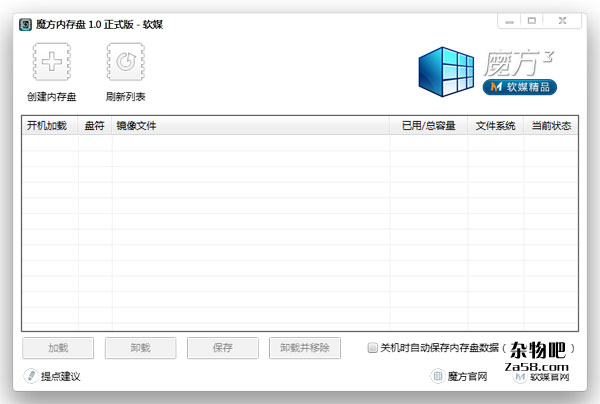Click 刷新列表 label text
The image size is (600, 404).
pyautogui.click(x=126, y=97)
